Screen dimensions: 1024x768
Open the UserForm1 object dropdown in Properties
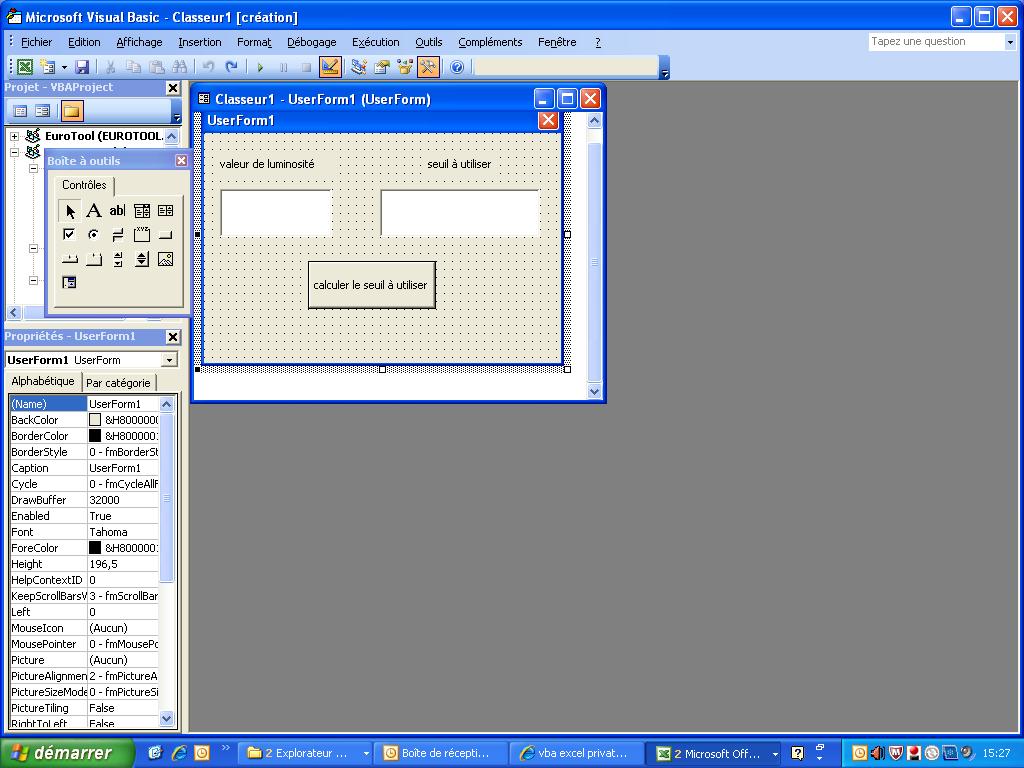pos(169,360)
